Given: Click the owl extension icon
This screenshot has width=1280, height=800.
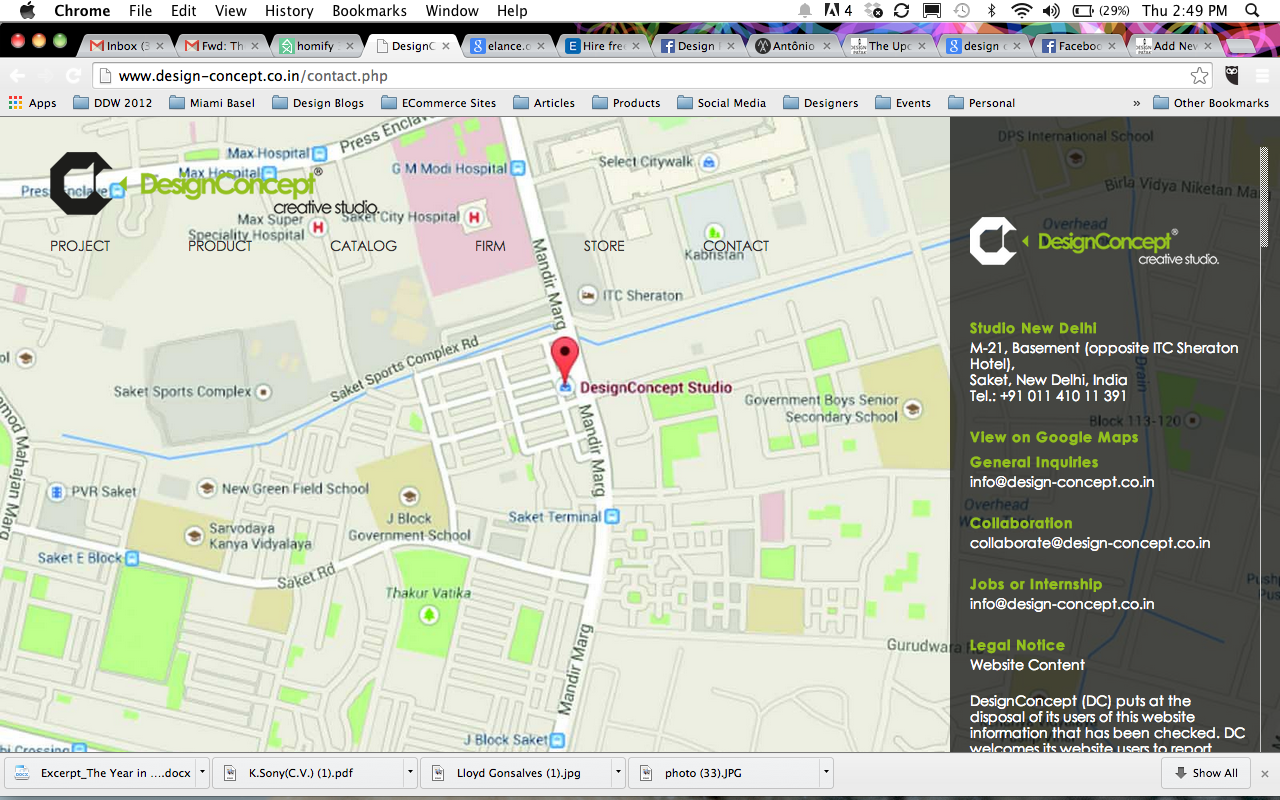Looking at the screenshot, I should coord(1232,76).
